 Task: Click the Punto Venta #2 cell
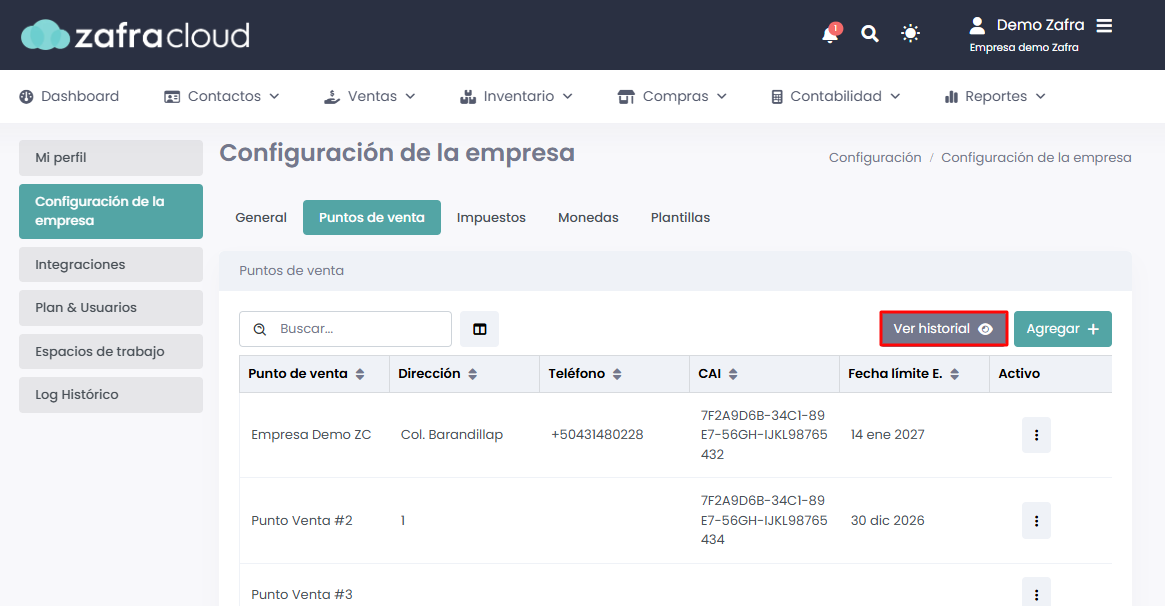[302, 521]
